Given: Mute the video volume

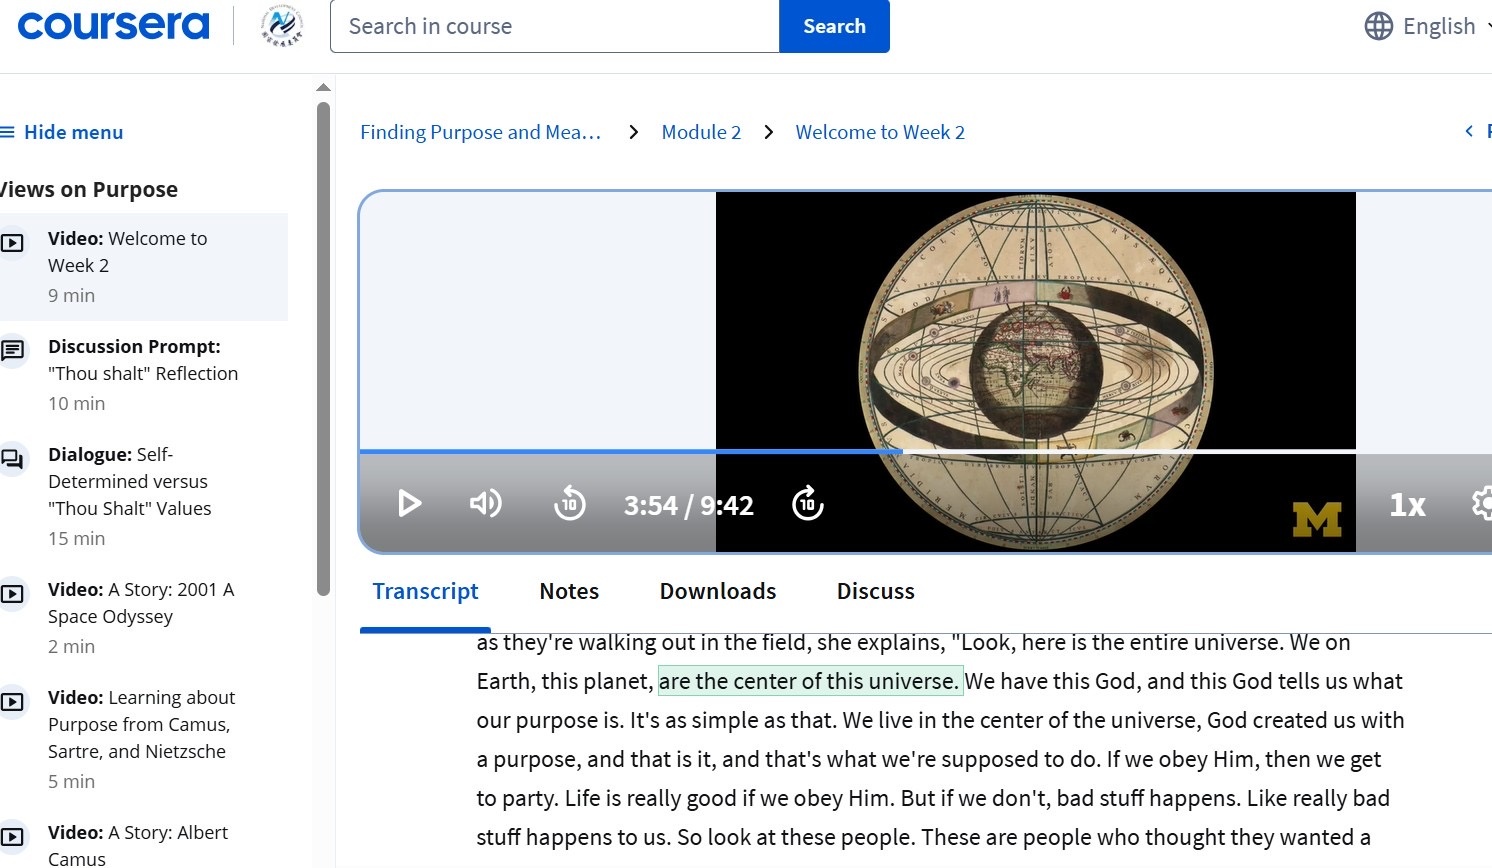Looking at the screenshot, I should 486,503.
